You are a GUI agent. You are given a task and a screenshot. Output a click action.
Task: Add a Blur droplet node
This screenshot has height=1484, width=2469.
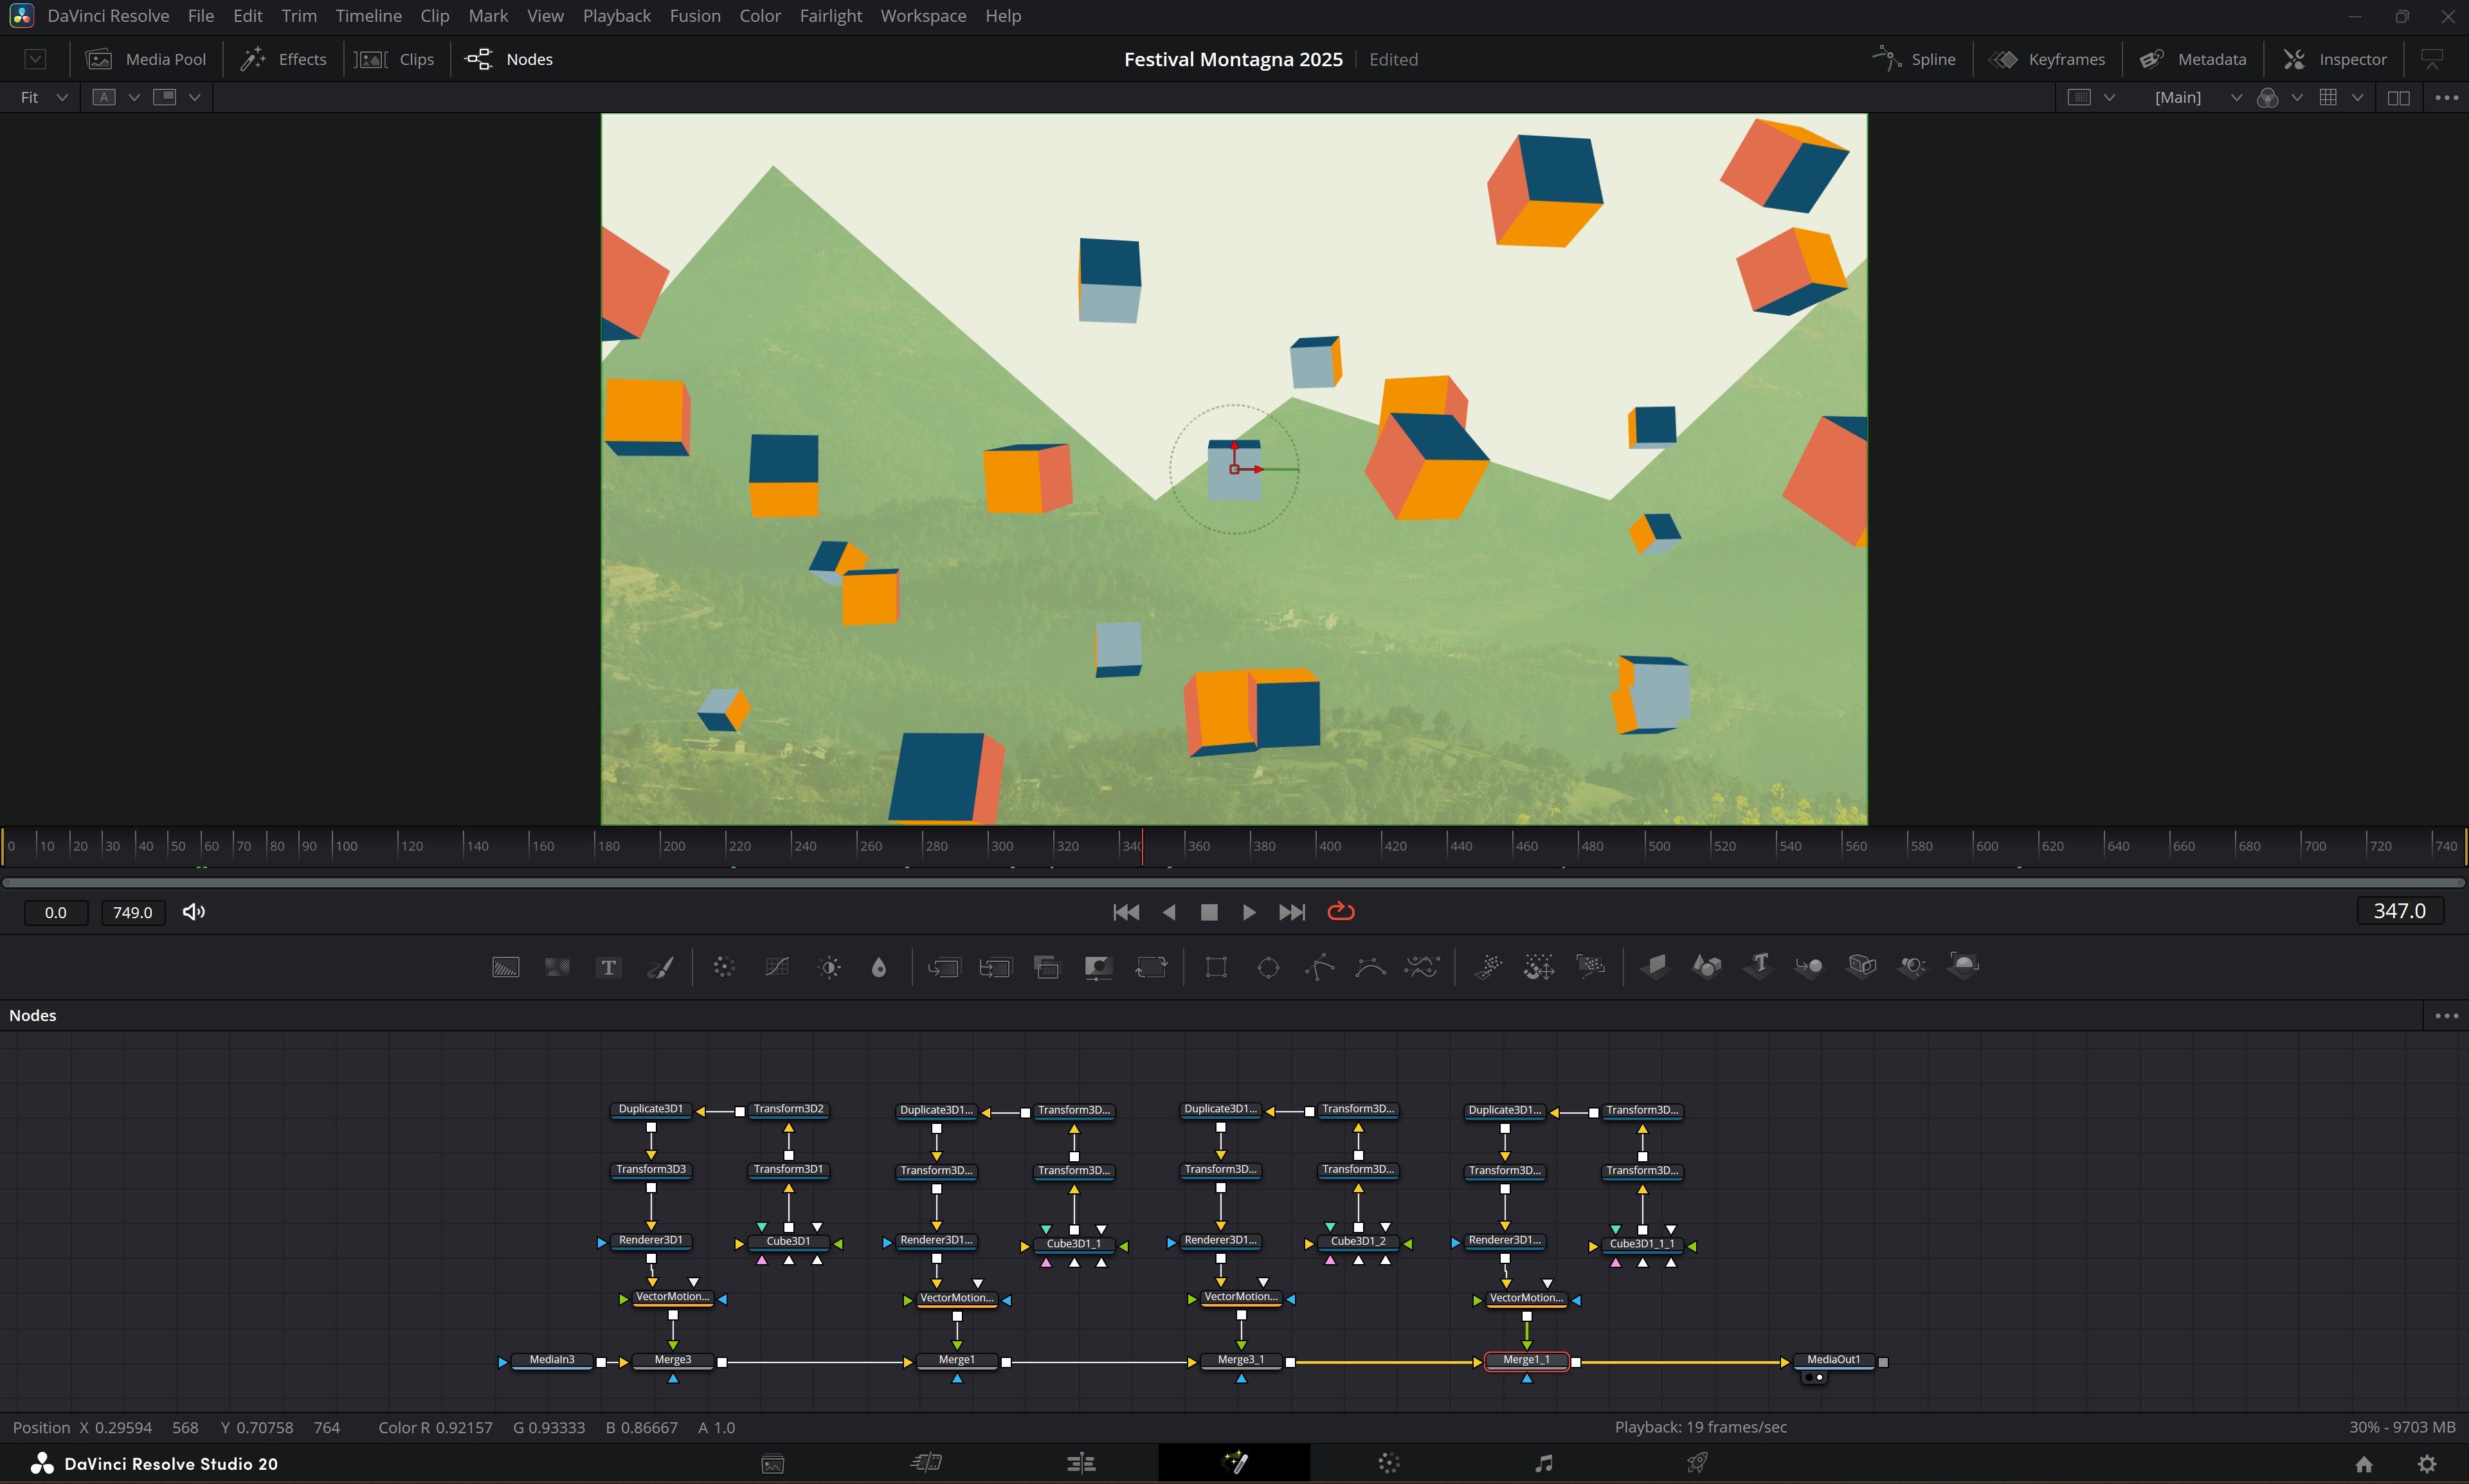pos(879,967)
